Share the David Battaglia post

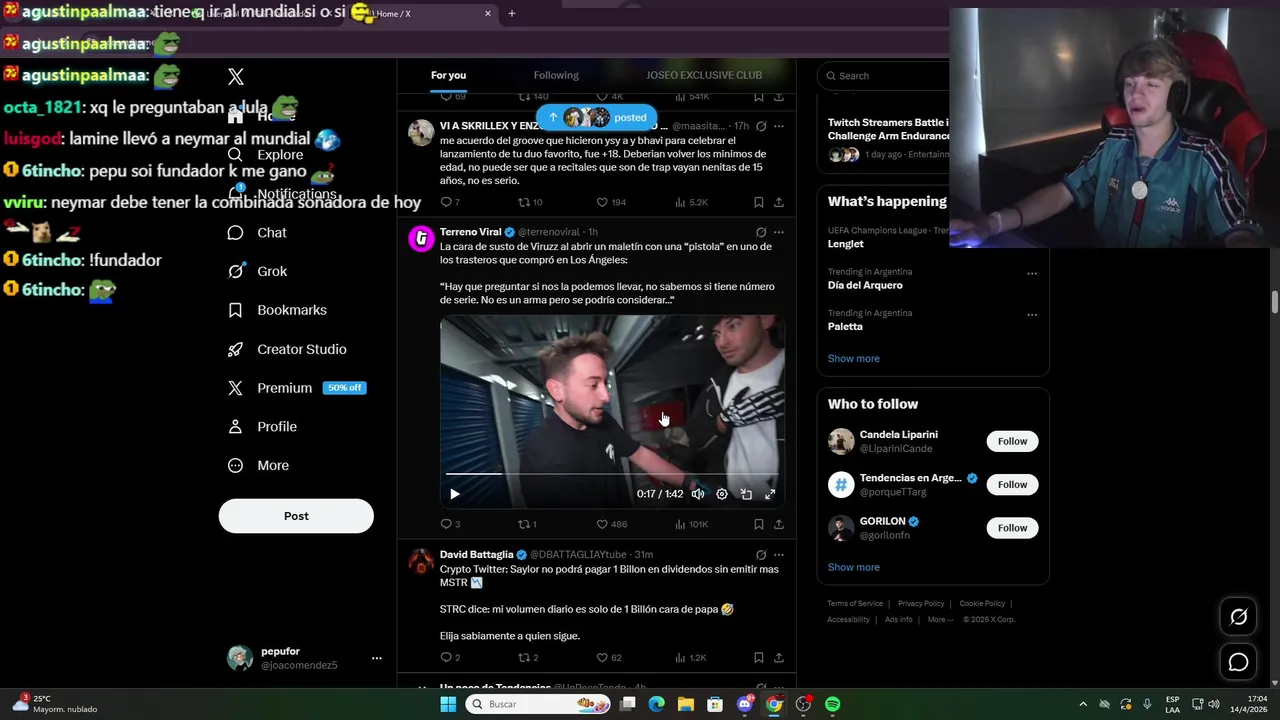[779, 657]
